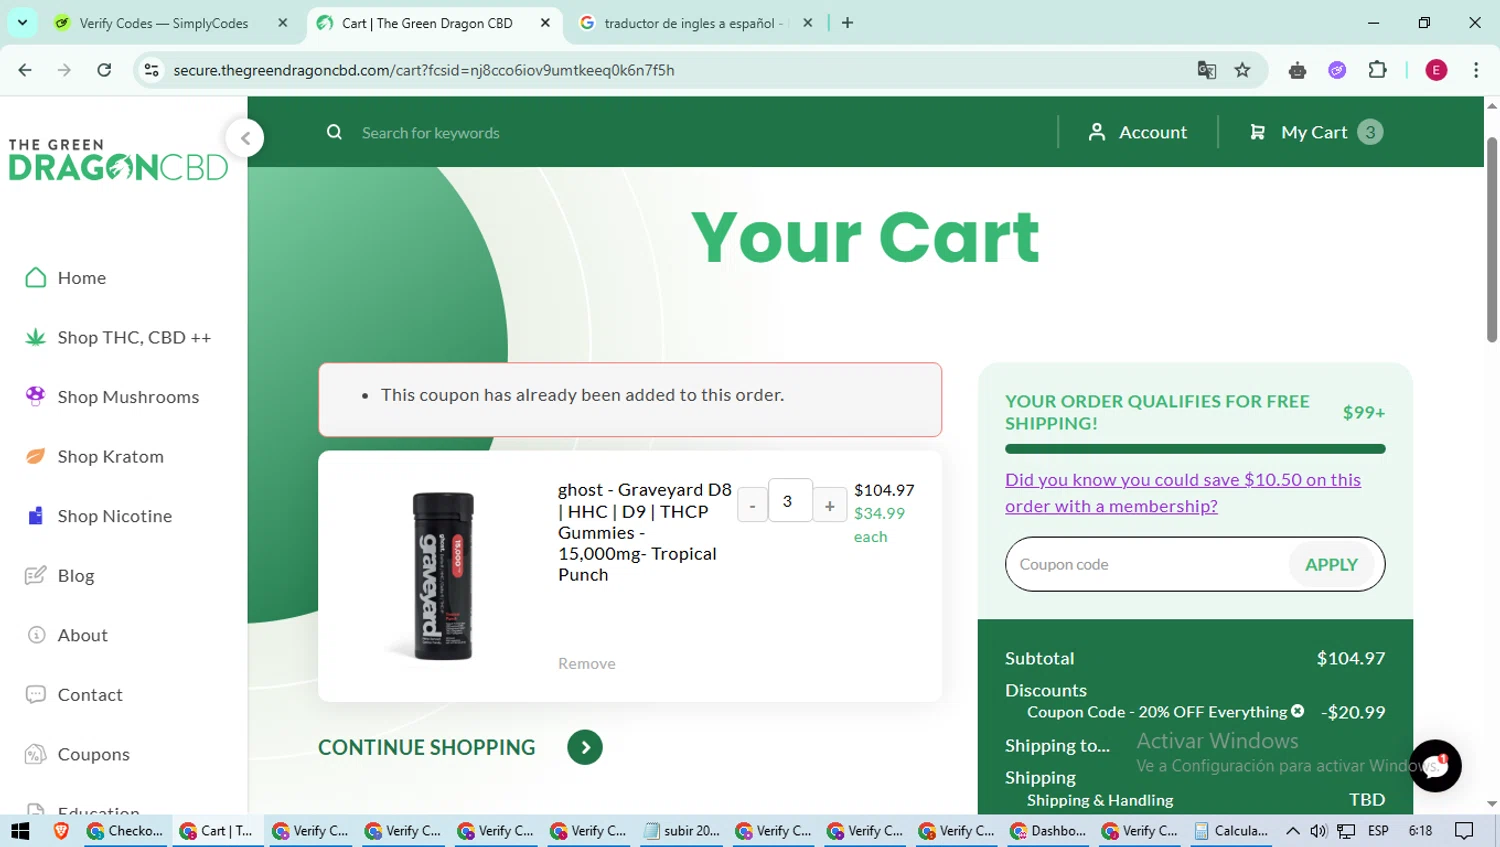The height and width of the screenshot is (847, 1500).
Task: Open the Chrome profile avatar E
Action: tap(1436, 70)
